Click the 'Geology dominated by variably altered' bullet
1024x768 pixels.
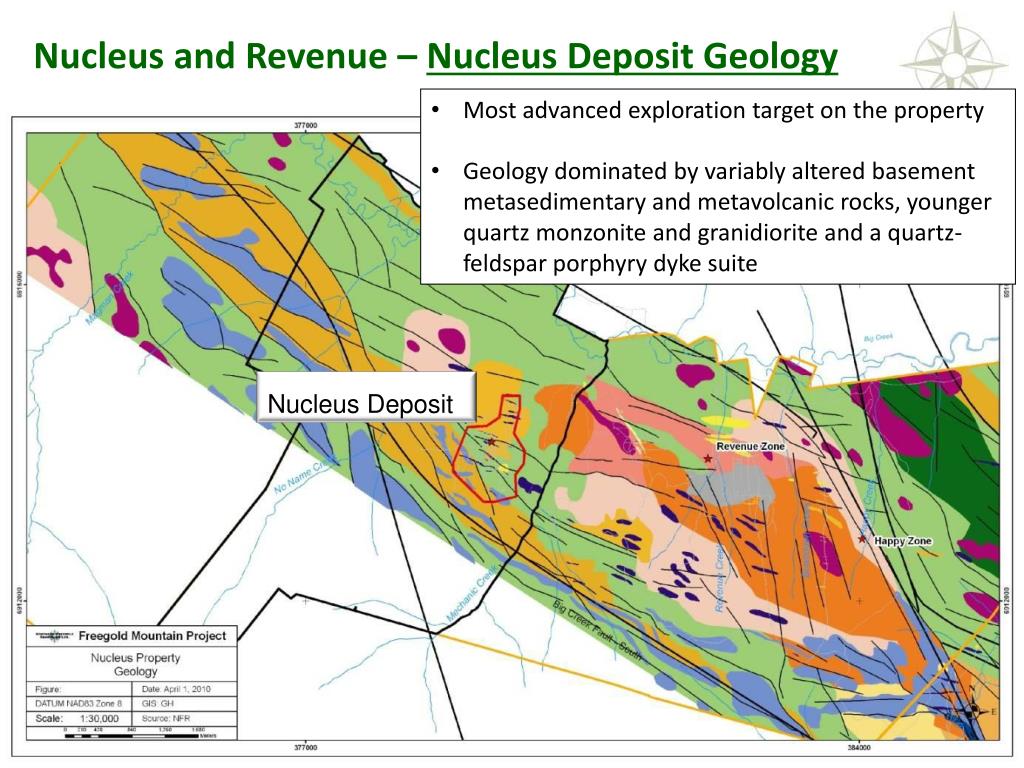pos(718,171)
